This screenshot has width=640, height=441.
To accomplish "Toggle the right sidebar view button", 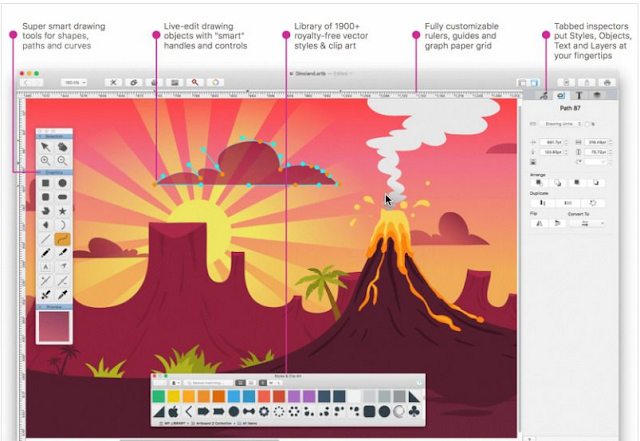I will click(534, 83).
